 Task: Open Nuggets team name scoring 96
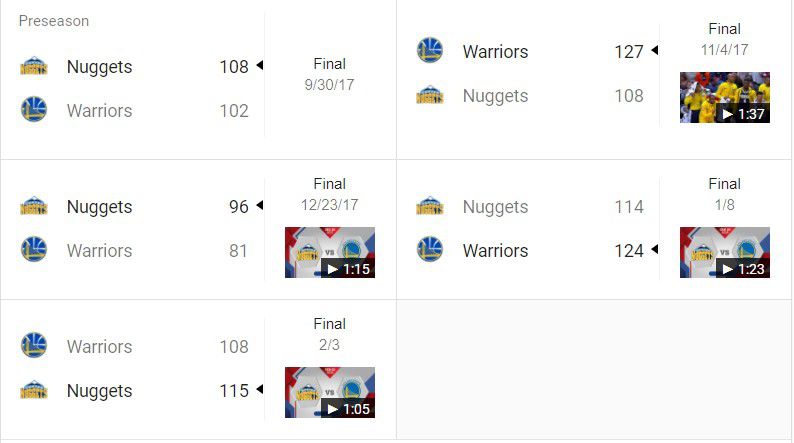[99, 207]
